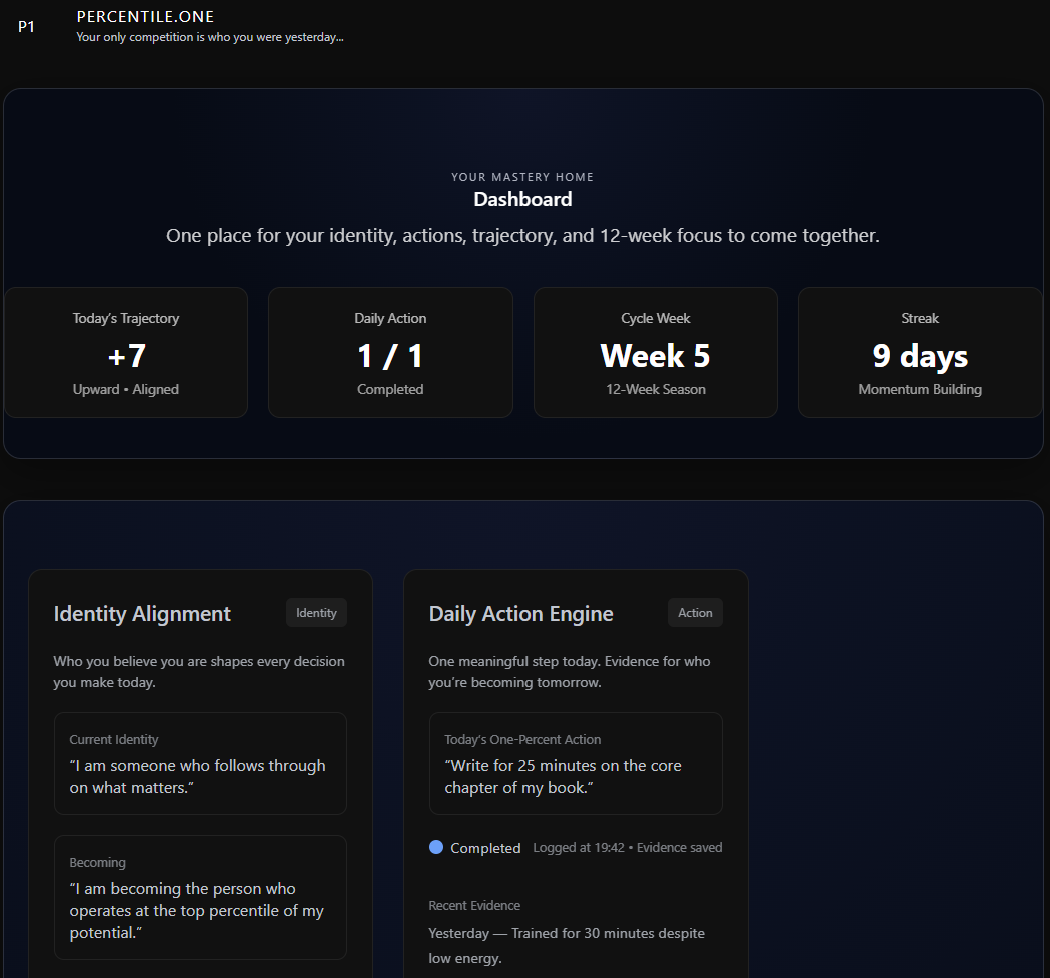Click the P1 logo icon
This screenshot has width=1050, height=978.
pos(26,27)
